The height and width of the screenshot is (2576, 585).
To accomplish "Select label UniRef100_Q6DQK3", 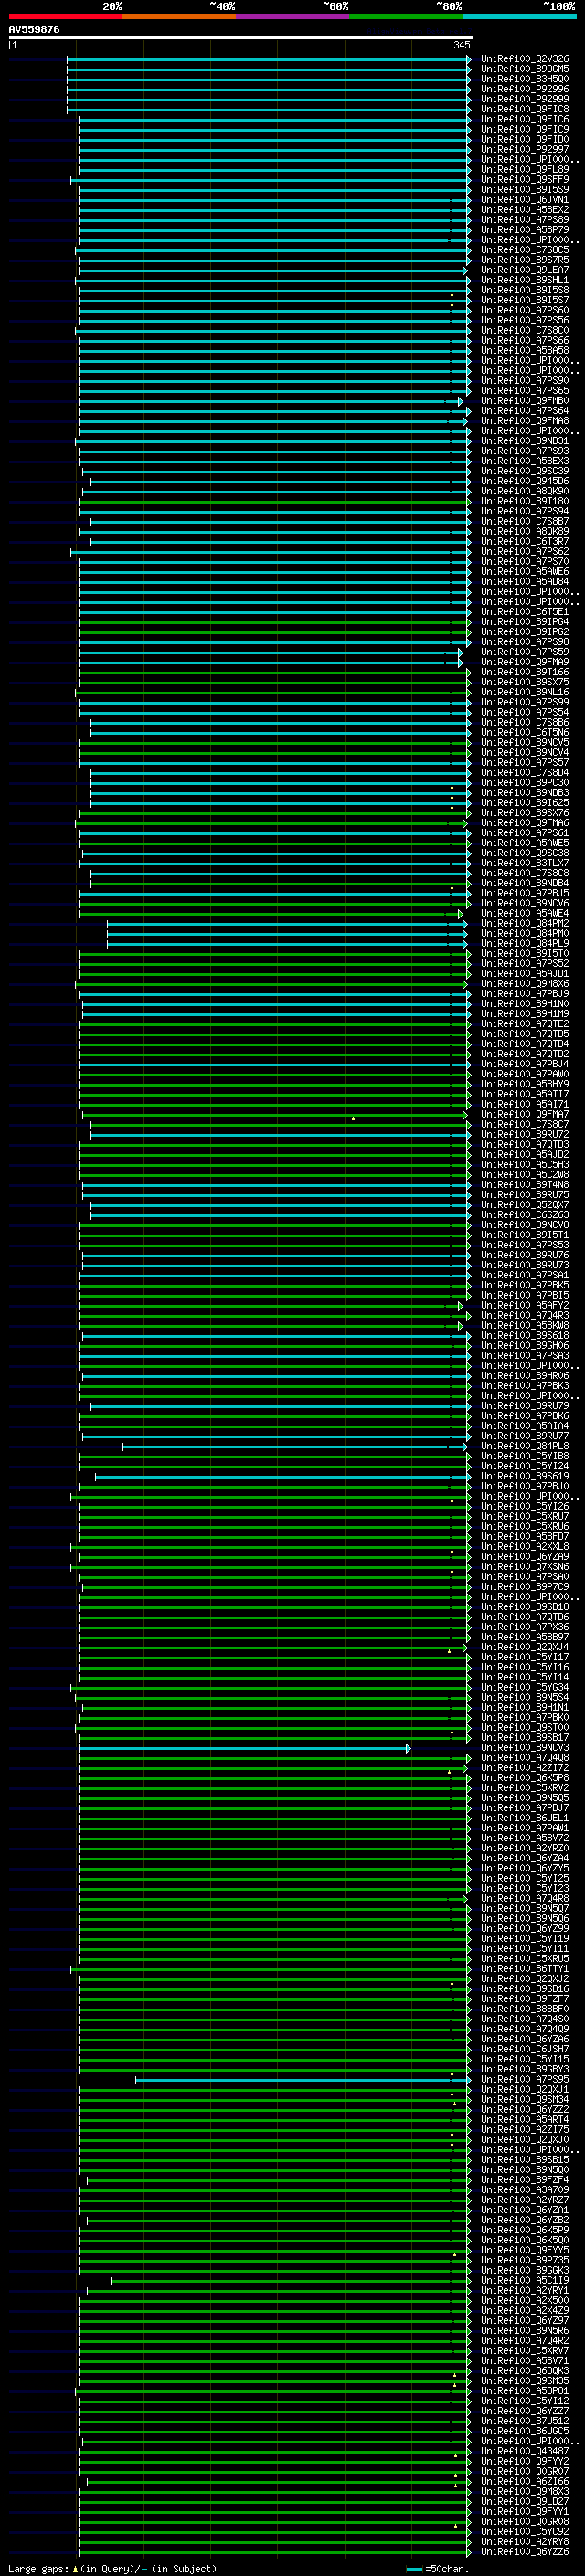I will pos(525,2371).
